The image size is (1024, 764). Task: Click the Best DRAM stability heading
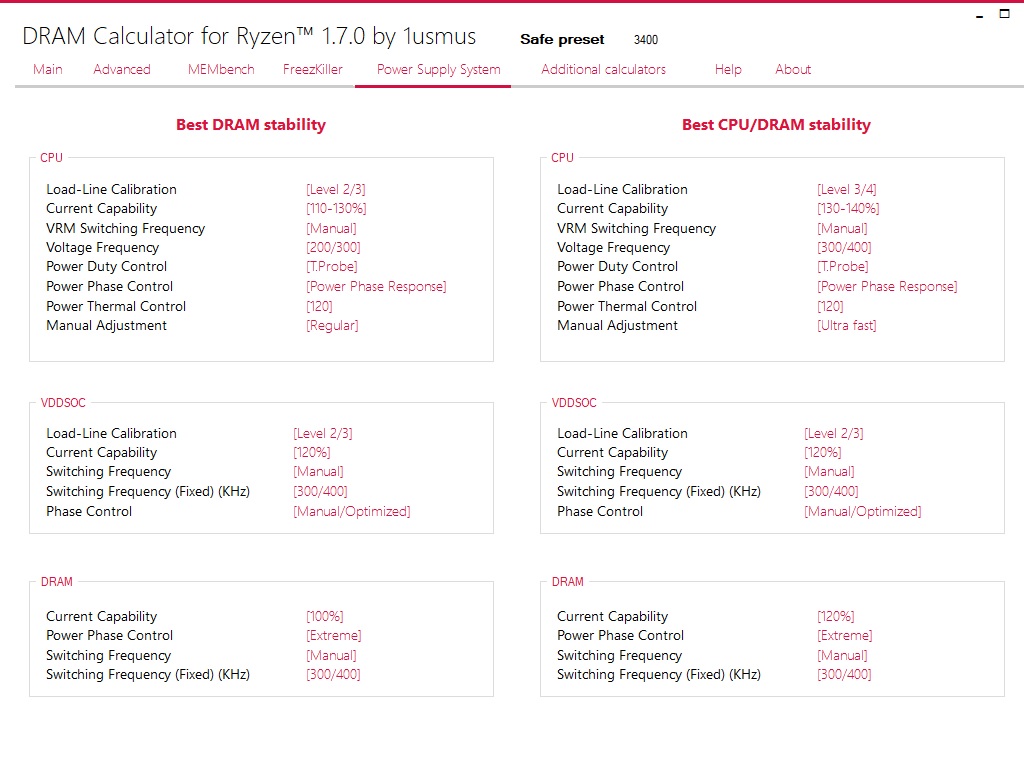pyautogui.click(x=251, y=125)
